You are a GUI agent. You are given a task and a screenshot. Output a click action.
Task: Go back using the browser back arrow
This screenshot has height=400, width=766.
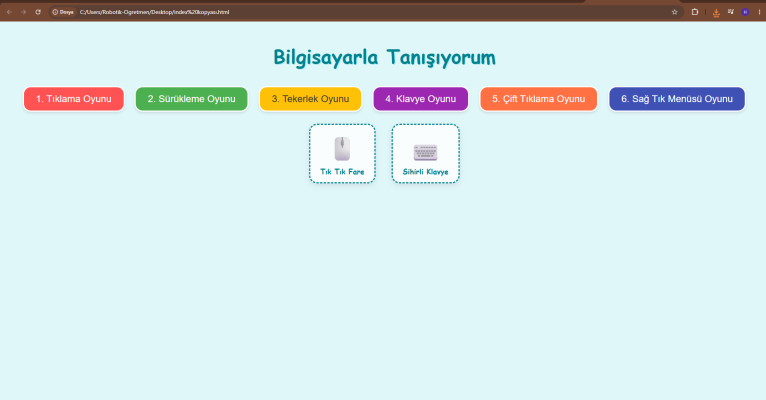(9, 12)
